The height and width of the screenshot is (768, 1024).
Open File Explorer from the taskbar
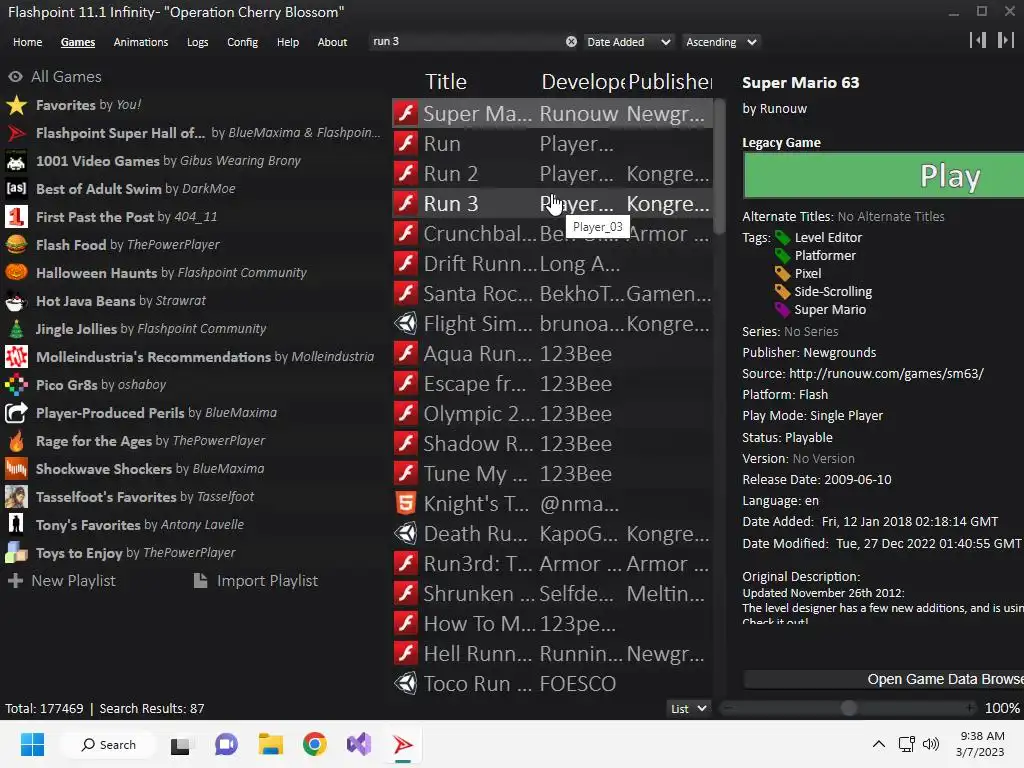tap(270, 744)
